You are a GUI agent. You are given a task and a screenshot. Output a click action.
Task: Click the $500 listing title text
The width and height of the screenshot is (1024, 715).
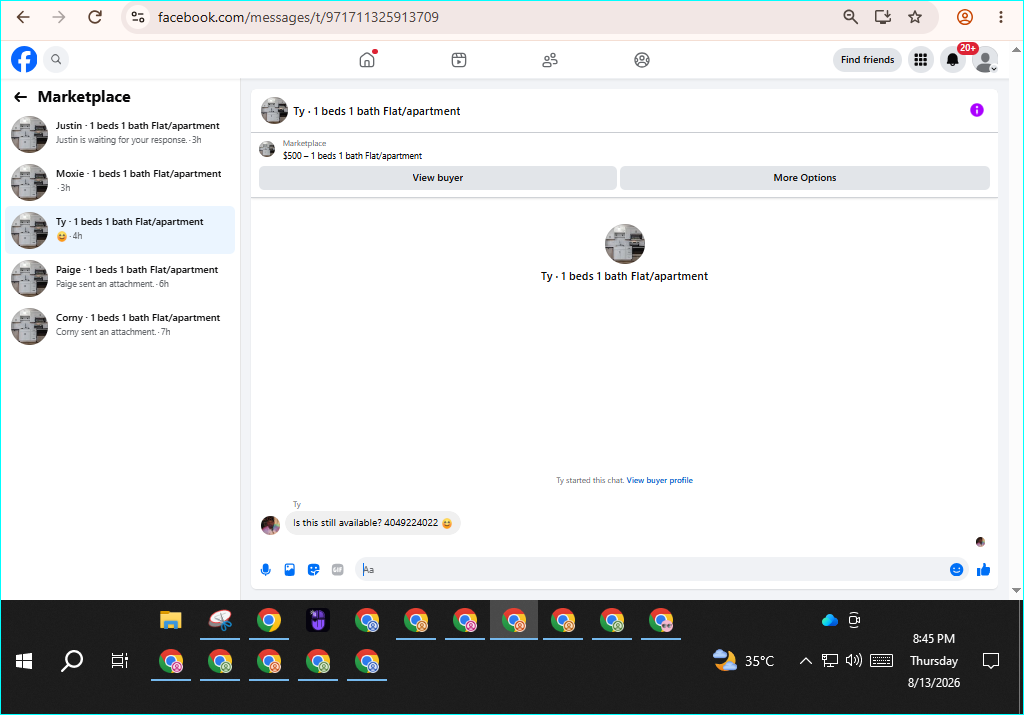pos(352,155)
